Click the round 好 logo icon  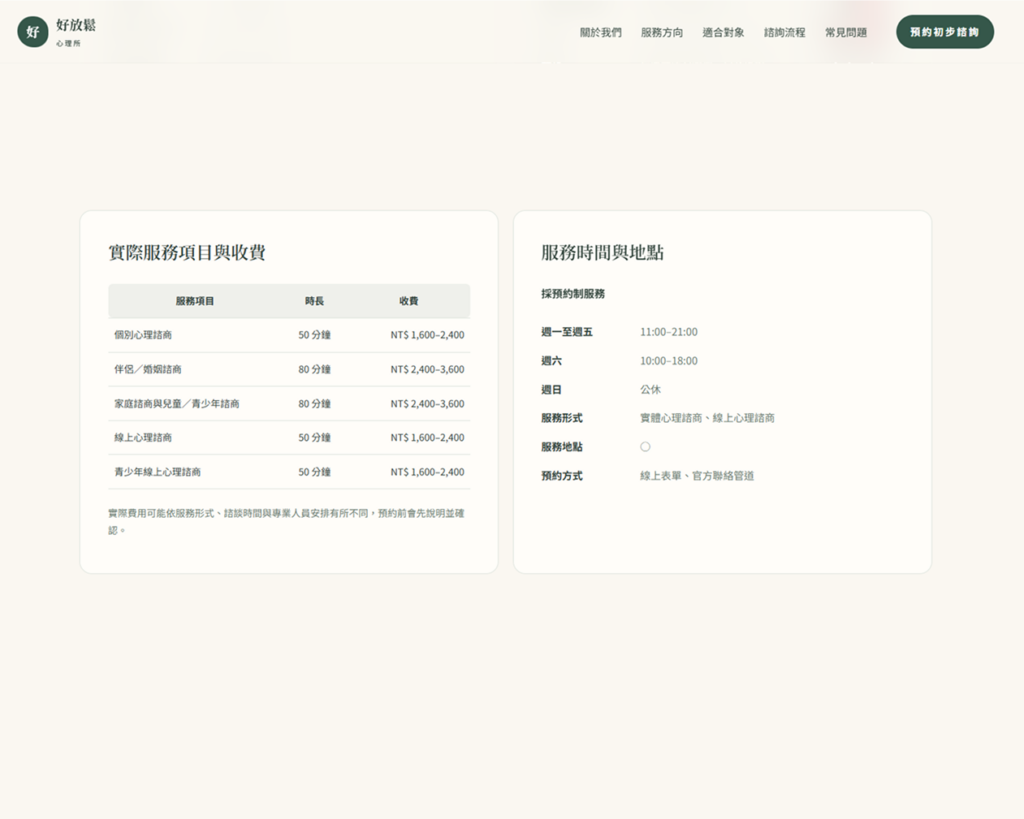pos(33,32)
